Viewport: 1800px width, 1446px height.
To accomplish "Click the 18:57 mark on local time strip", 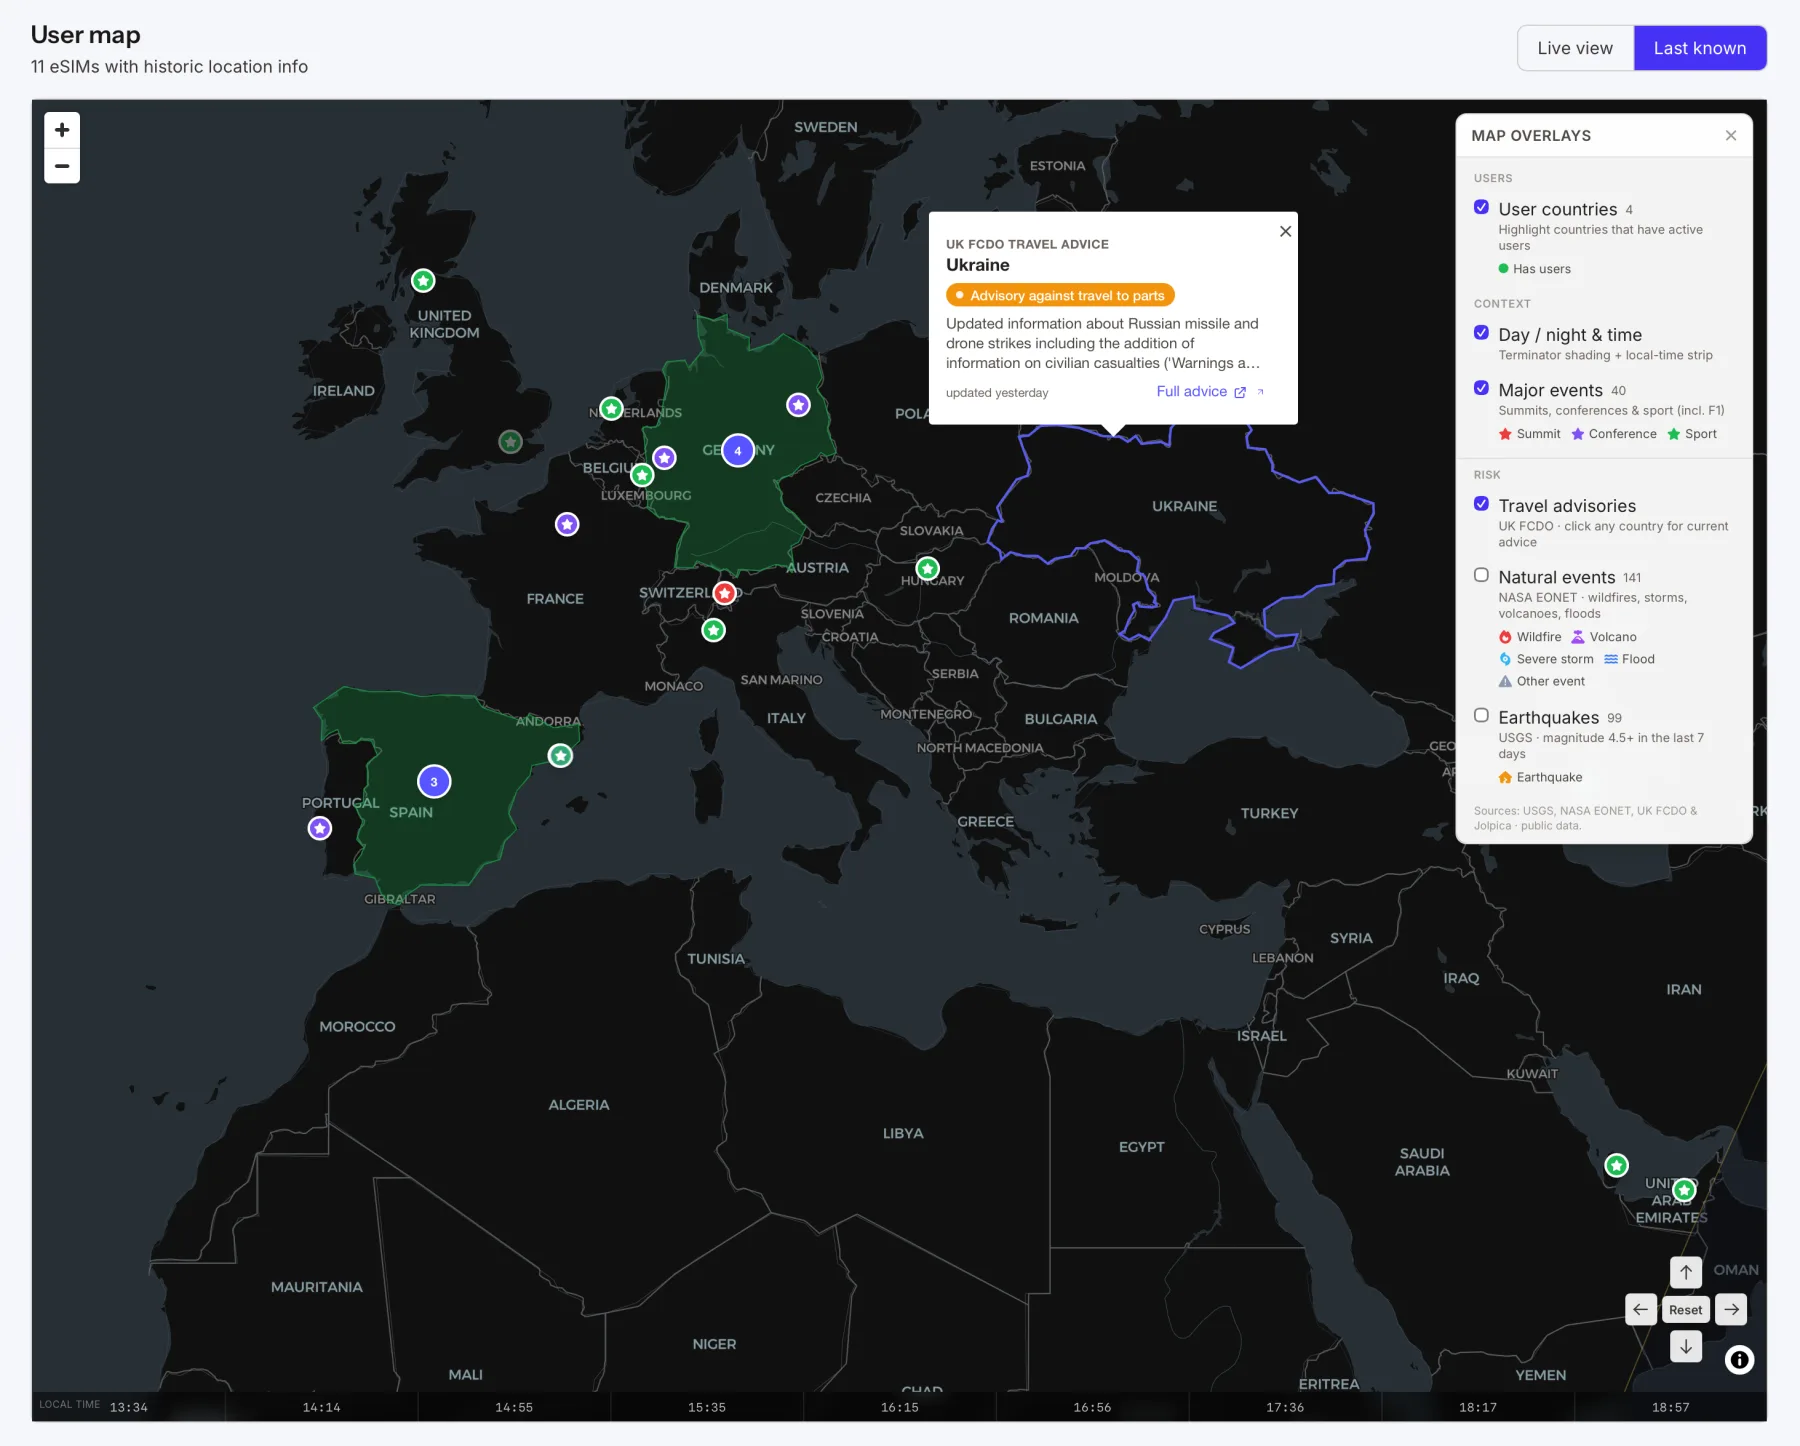I will click(1670, 1407).
